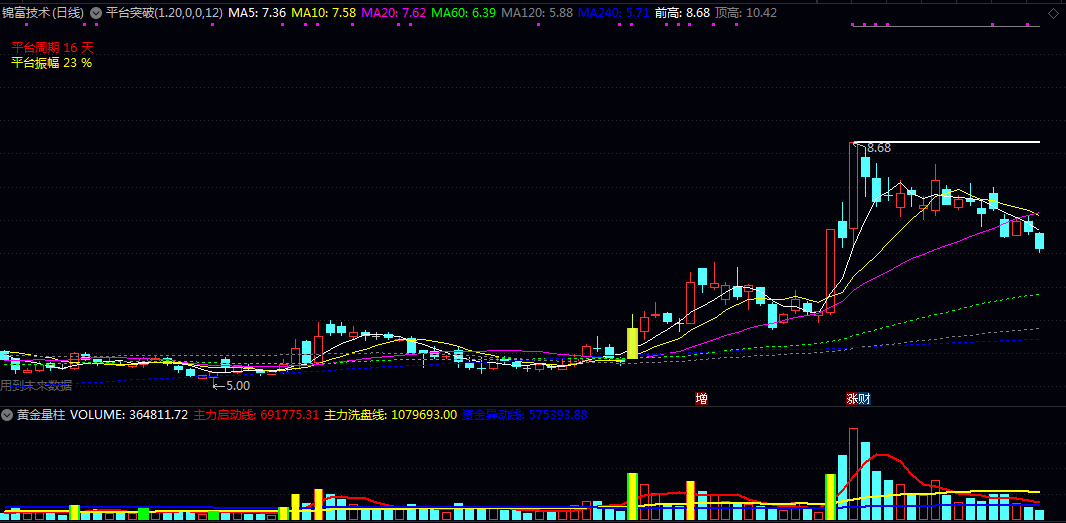
Task: Click the tallest red volume bar
Action: click(853, 474)
